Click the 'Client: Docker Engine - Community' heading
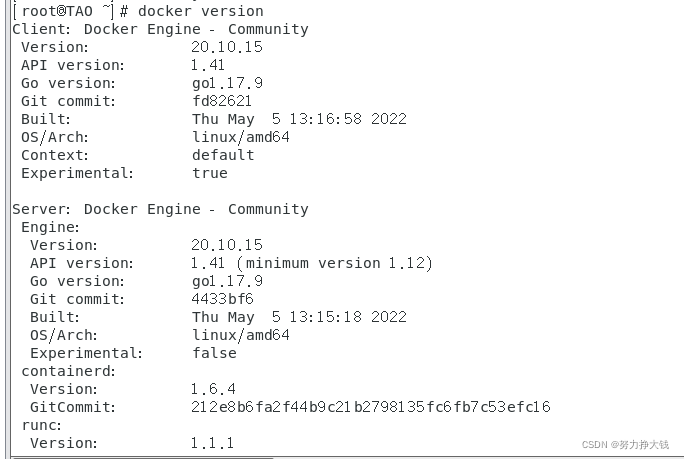This screenshot has height=459, width=684. (160, 29)
